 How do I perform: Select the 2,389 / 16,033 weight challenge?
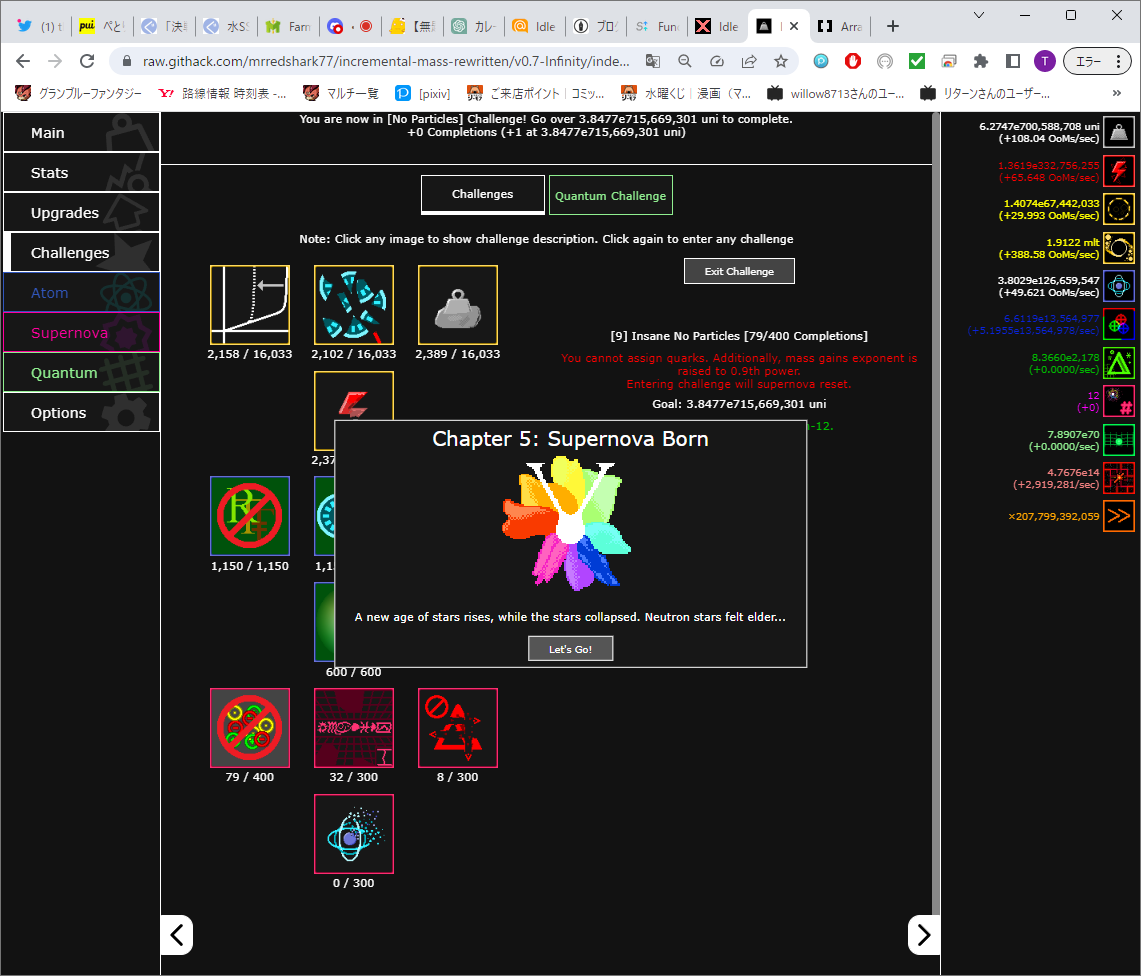pos(458,305)
